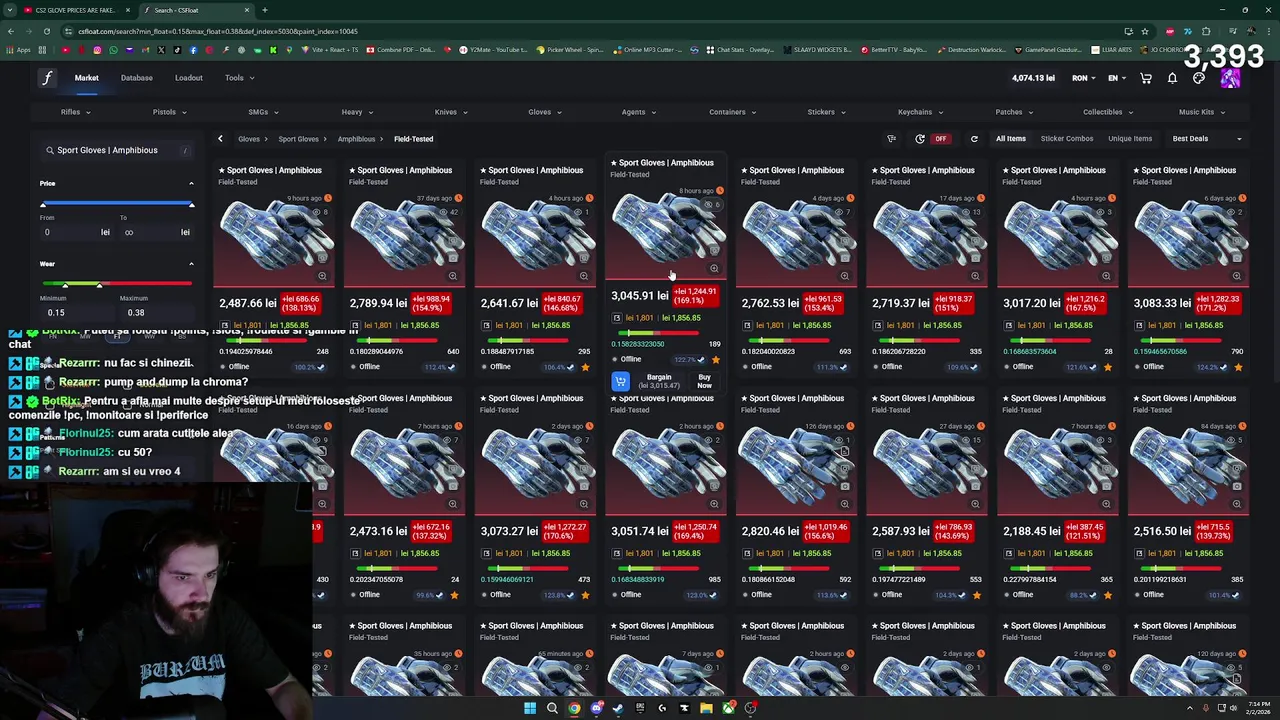Toggle favorite star on 2,473.16 lei listing
Screen dimensions: 1280x720
pos(454,595)
